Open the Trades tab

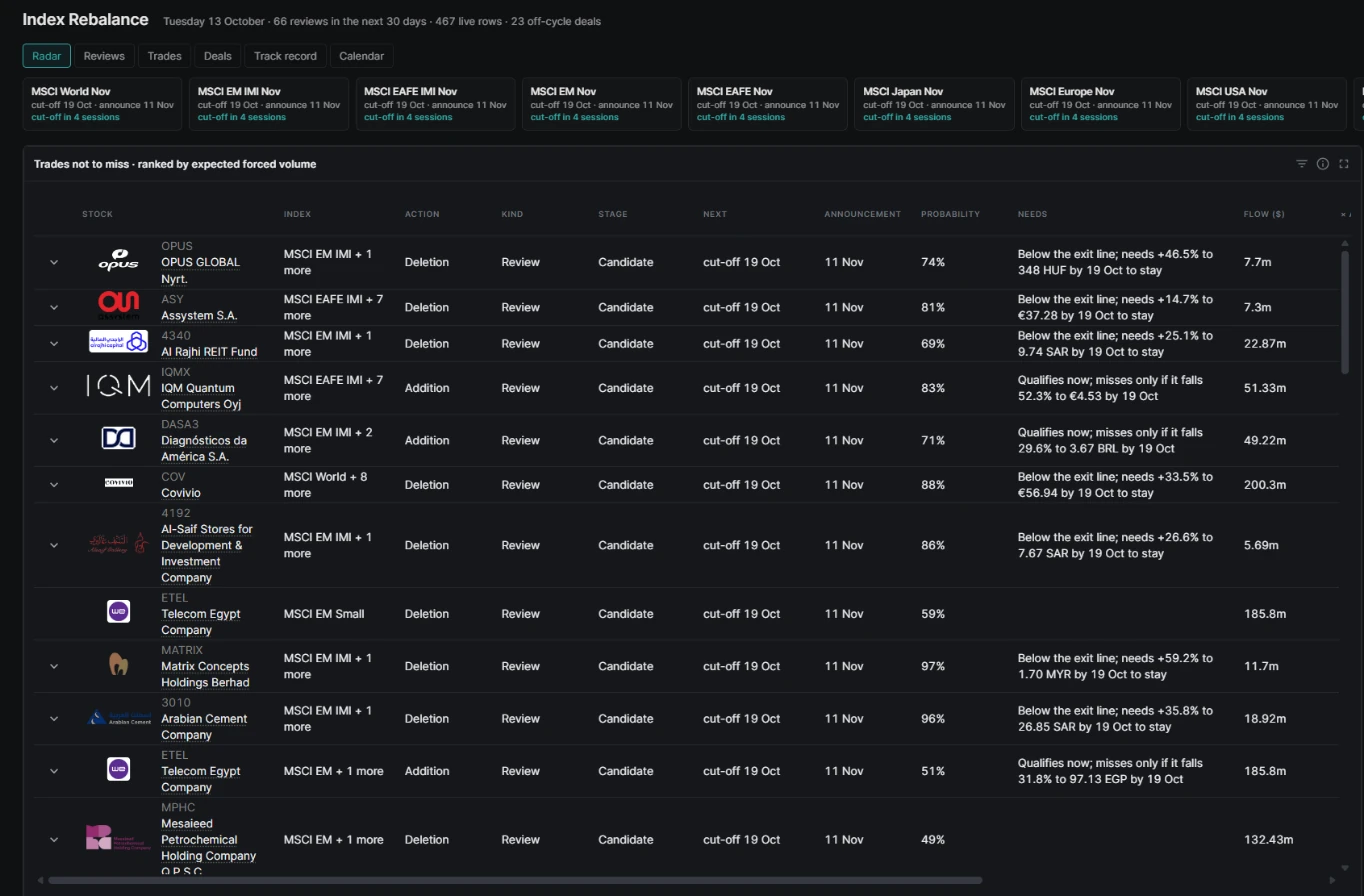pyautogui.click(x=164, y=56)
